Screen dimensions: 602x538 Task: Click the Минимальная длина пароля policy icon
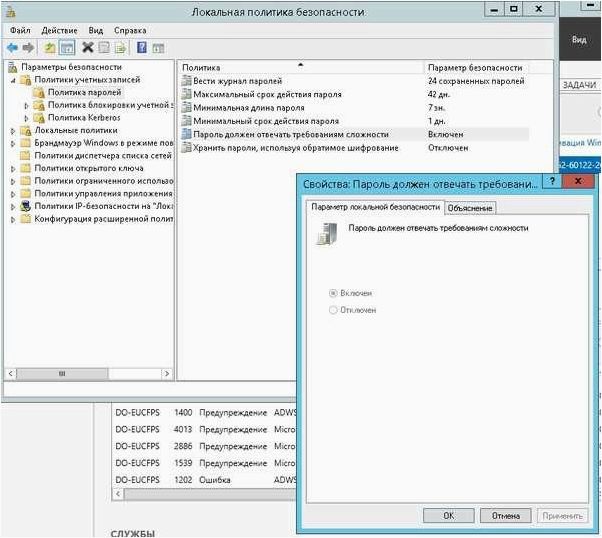pyautogui.click(x=186, y=108)
